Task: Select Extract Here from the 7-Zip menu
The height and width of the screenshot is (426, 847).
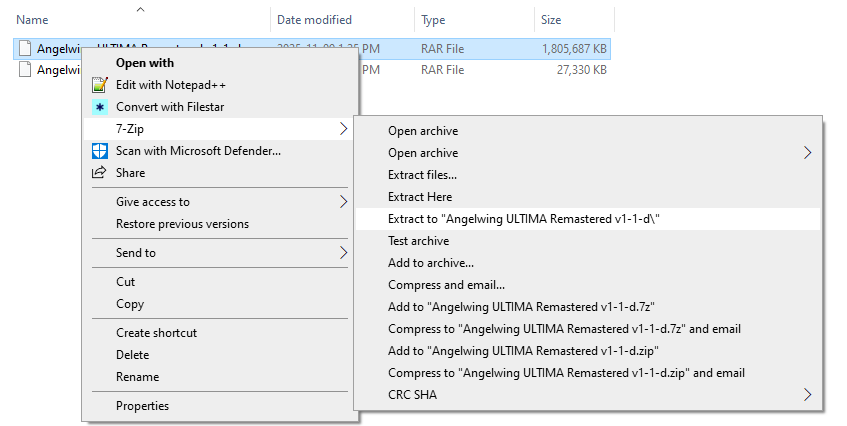Action: point(420,197)
